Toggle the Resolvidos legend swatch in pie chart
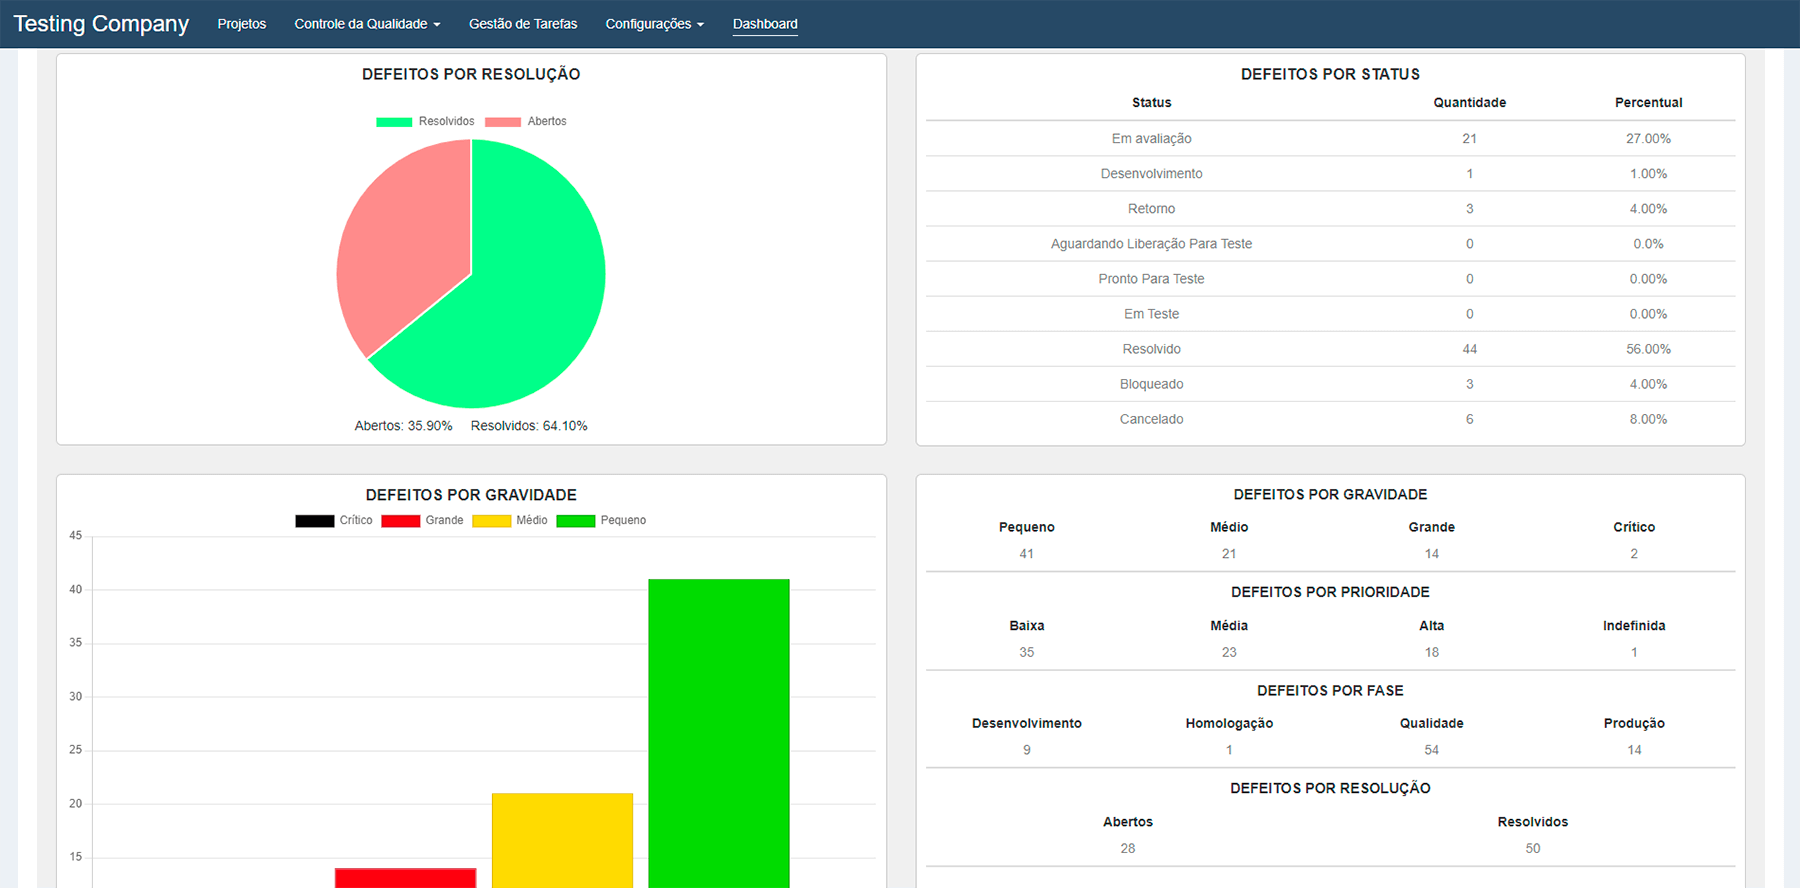This screenshot has height=888, width=1800. click(394, 122)
